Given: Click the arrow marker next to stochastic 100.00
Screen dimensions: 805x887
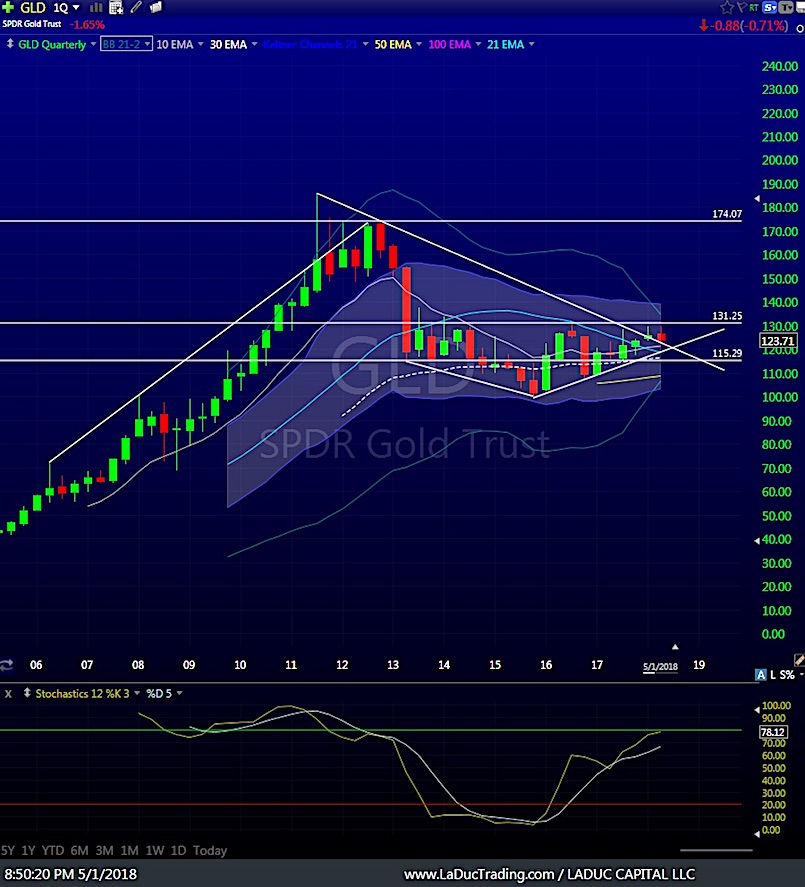Looking at the screenshot, I should click(757, 710).
